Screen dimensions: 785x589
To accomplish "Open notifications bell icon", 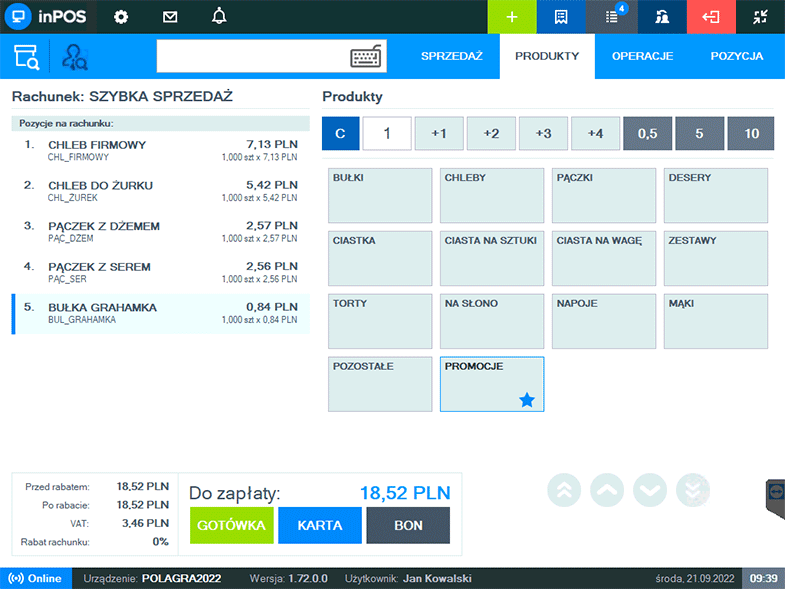I will click(x=219, y=17).
